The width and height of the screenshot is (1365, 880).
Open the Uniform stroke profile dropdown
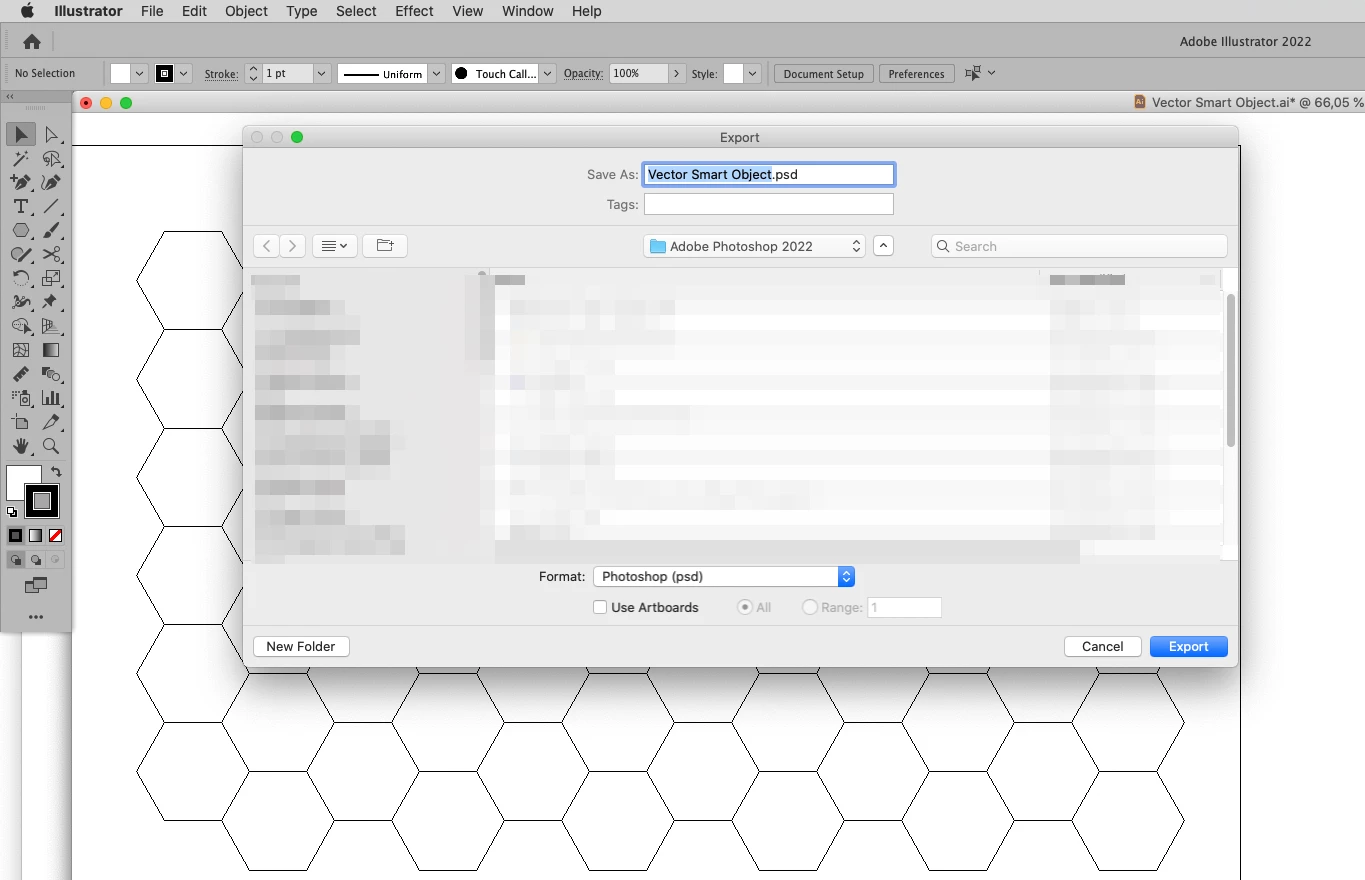437,74
